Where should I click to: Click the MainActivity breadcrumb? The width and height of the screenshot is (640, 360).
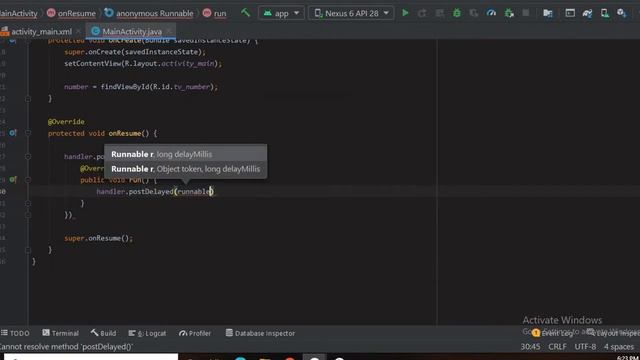(x=18, y=13)
